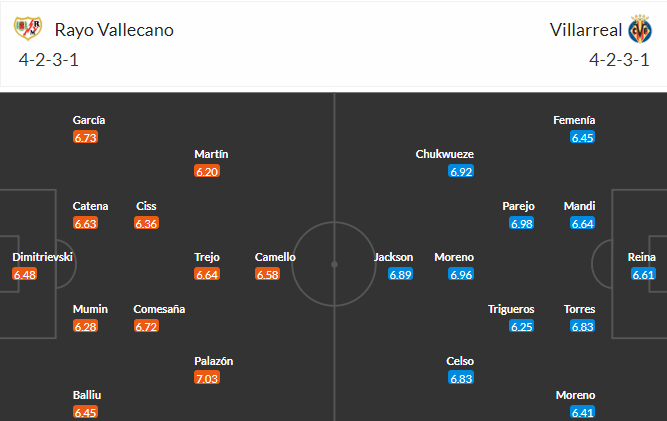667x421 pixels.
Task: Click the Rayo Vallecano club crest
Action: (28, 28)
